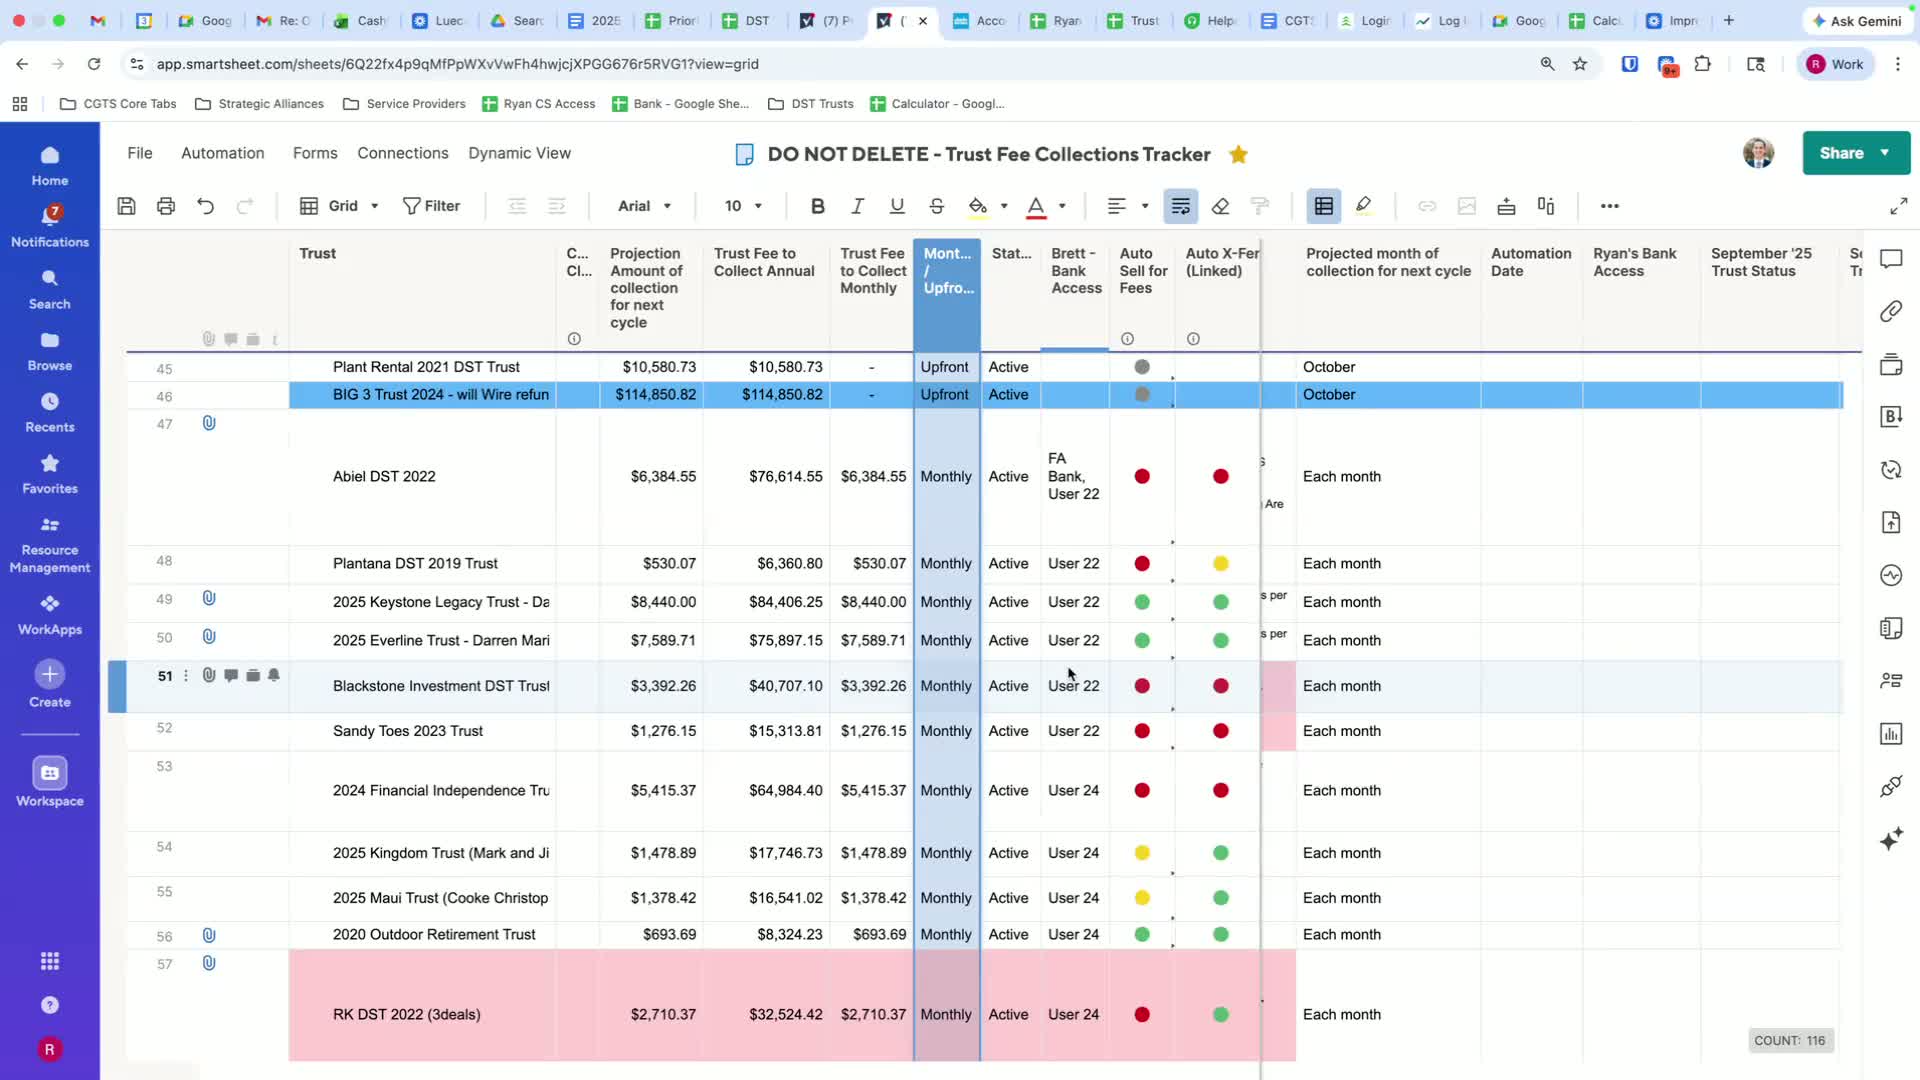
Task: Click the Save icon in toolbar
Action: 126,206
